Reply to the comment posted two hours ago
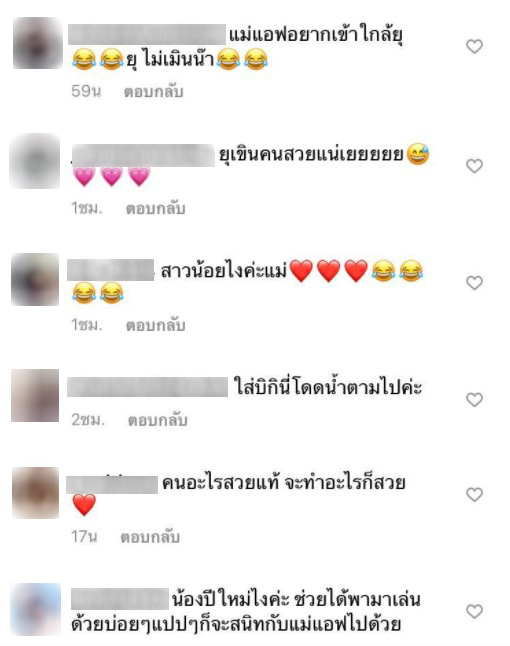 click(157, 420)
